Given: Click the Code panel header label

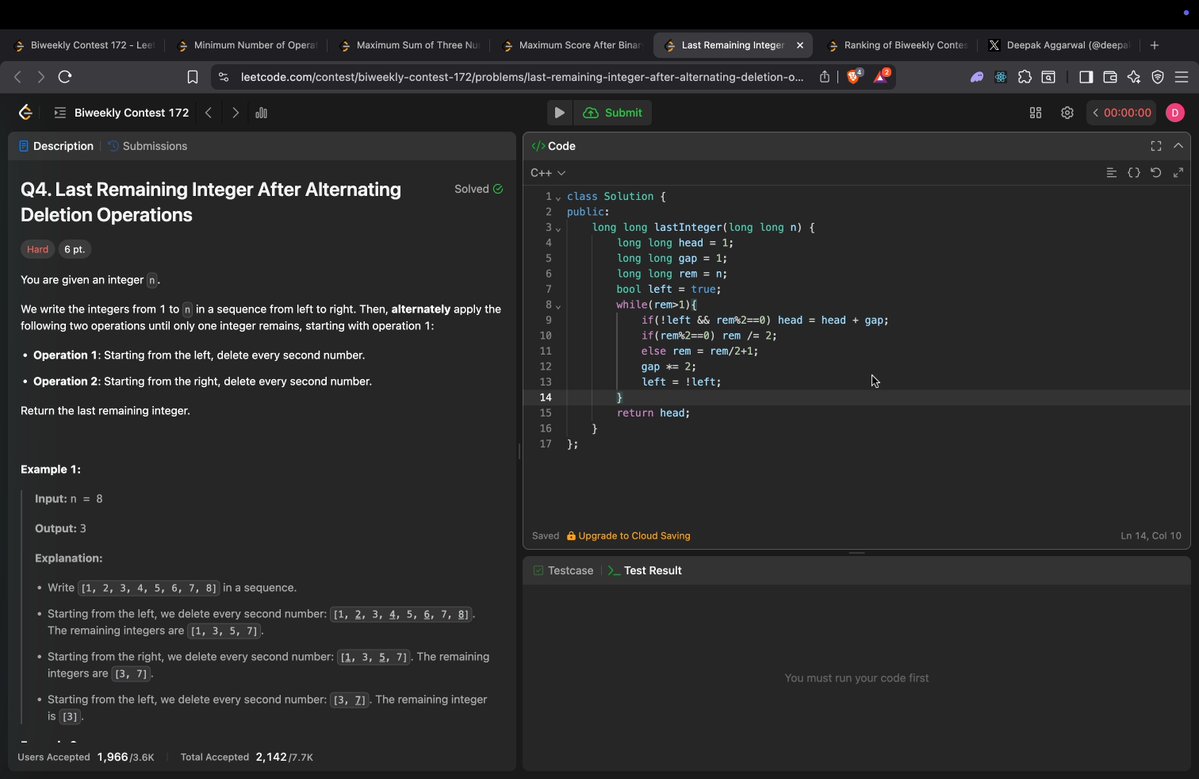Looking at the screenshot, I should tap(561, 146).
